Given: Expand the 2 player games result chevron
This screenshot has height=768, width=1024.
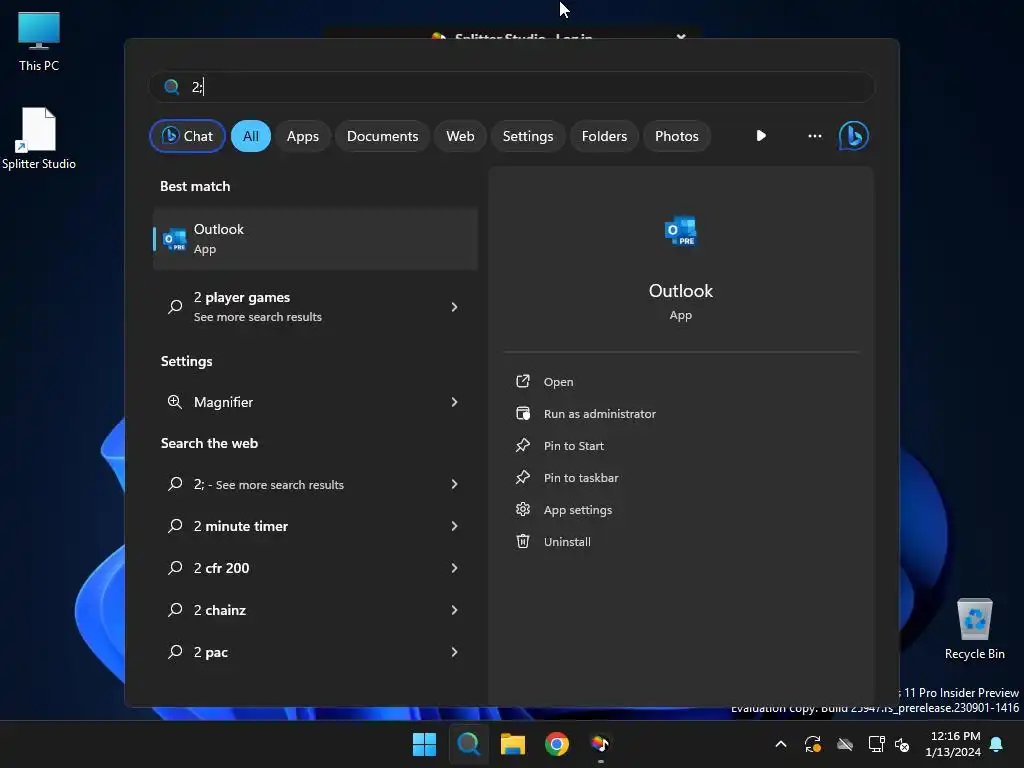Looking at the screenshot, I should click(455, 307).
